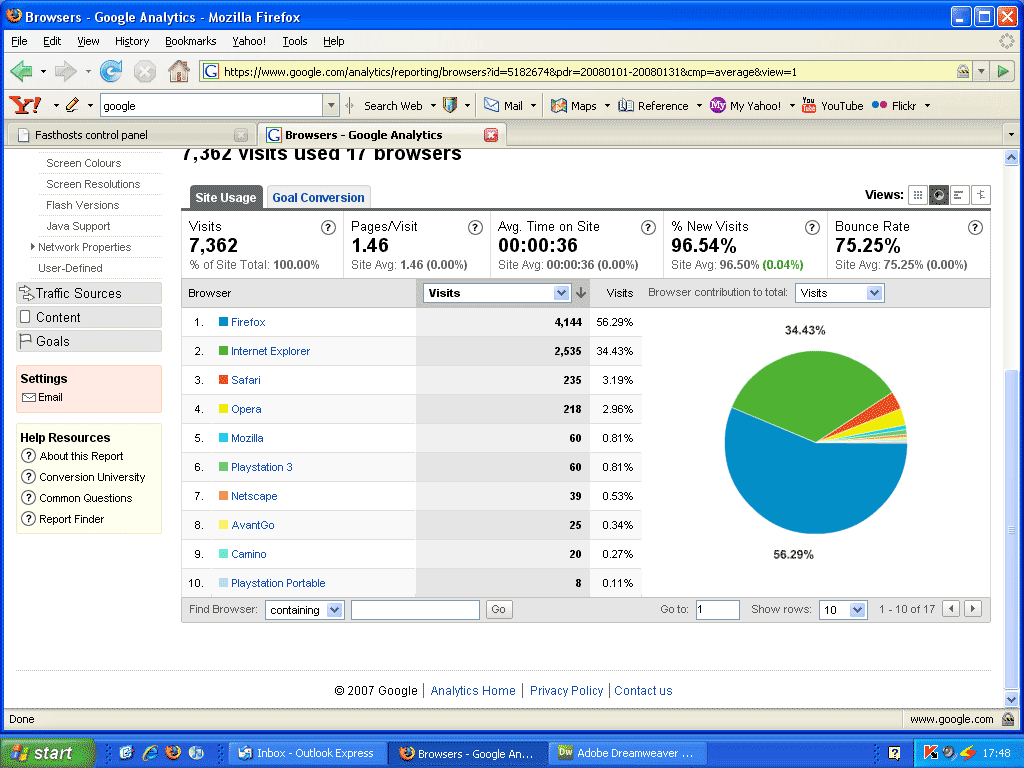1024x768 pixels.
Task: Go to the Firefox home page icon
Action: tap(178, 71)
